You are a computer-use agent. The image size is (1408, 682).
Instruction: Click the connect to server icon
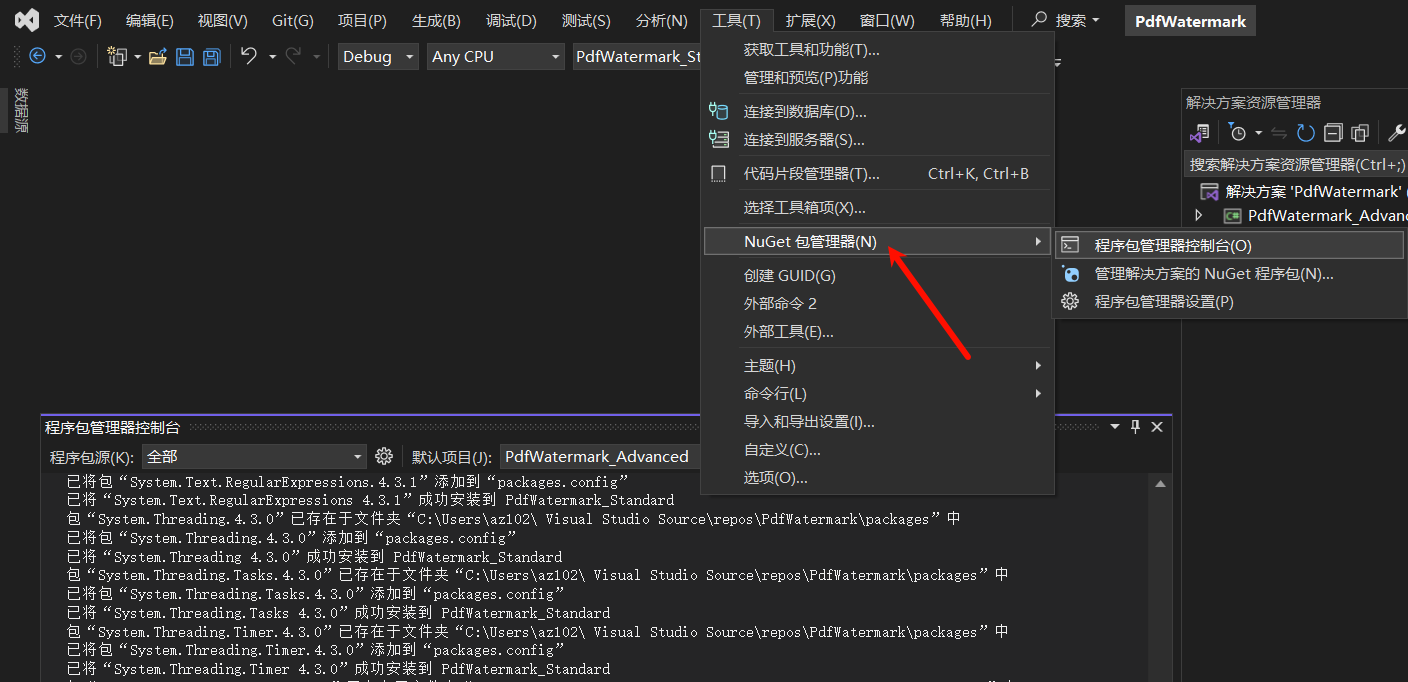(719, 139)
